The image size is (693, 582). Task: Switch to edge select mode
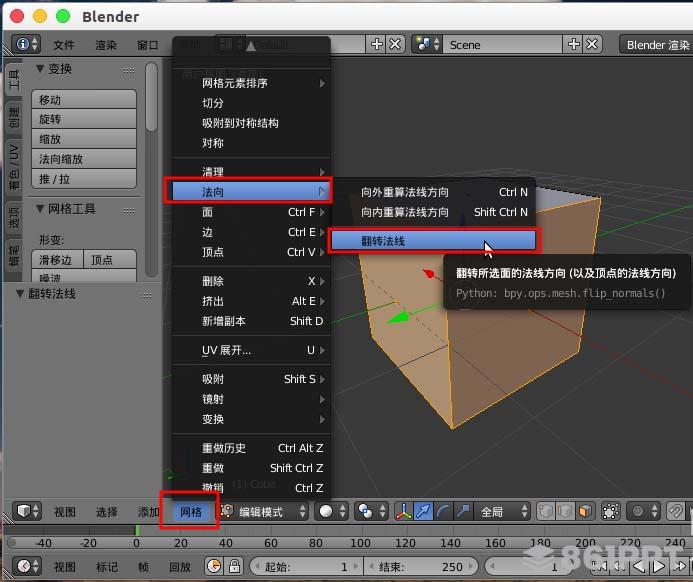(x=565, y=512)
